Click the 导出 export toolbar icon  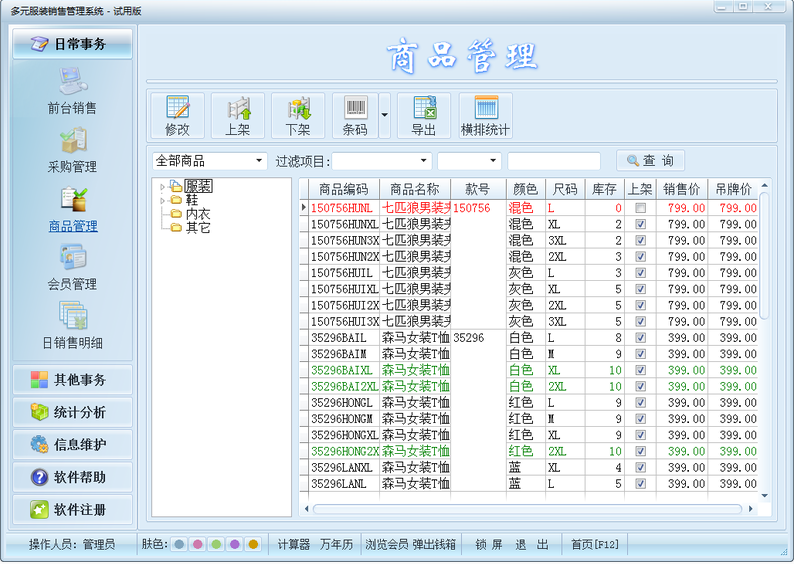point(424,115)
